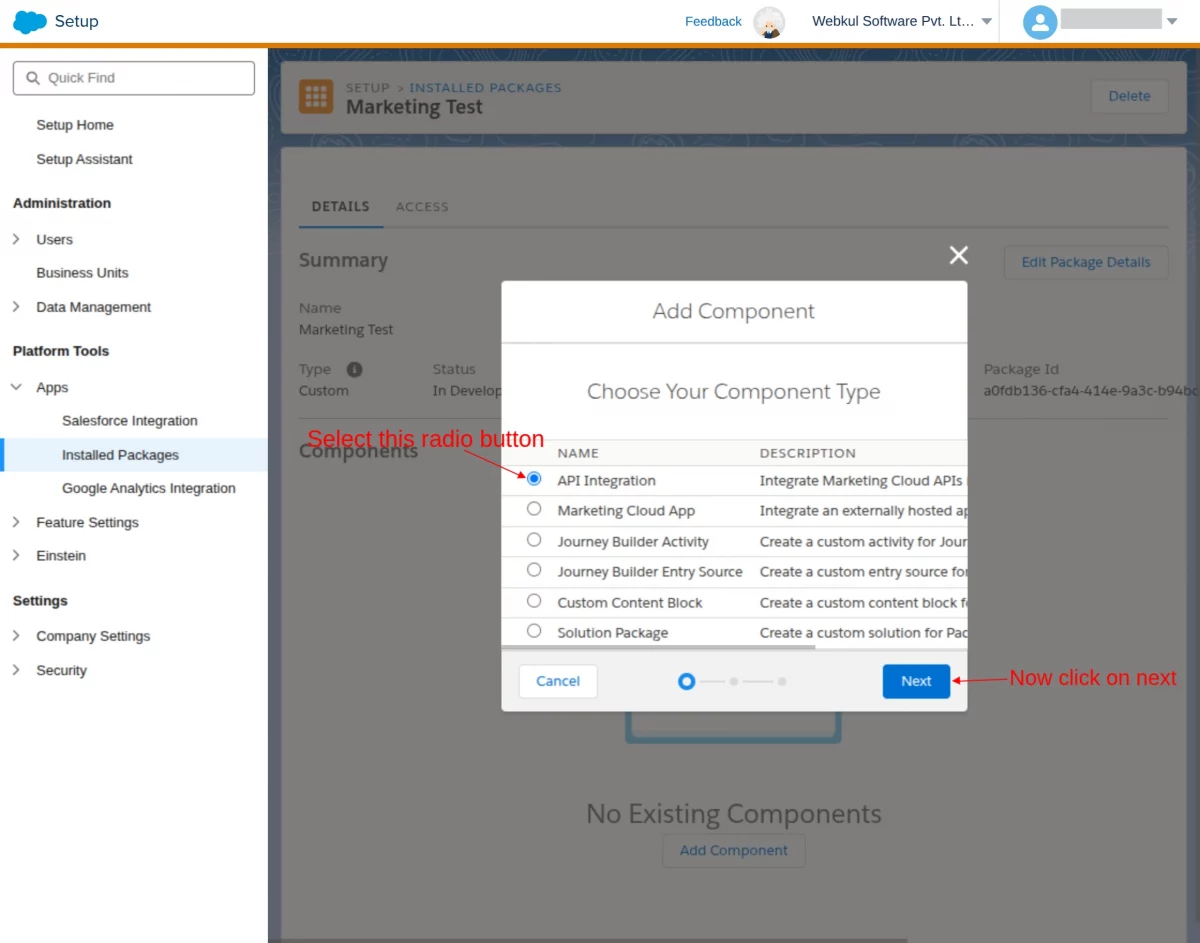Viewport: 1200px width, 943px height.
Task: Click the Package Id value text
Action: (1090, 391)
